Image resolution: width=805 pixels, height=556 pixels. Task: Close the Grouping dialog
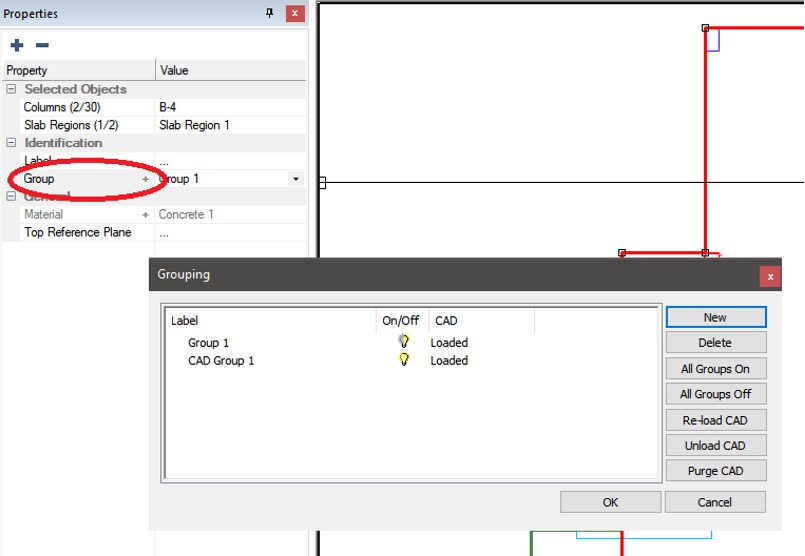pos(769,276)
